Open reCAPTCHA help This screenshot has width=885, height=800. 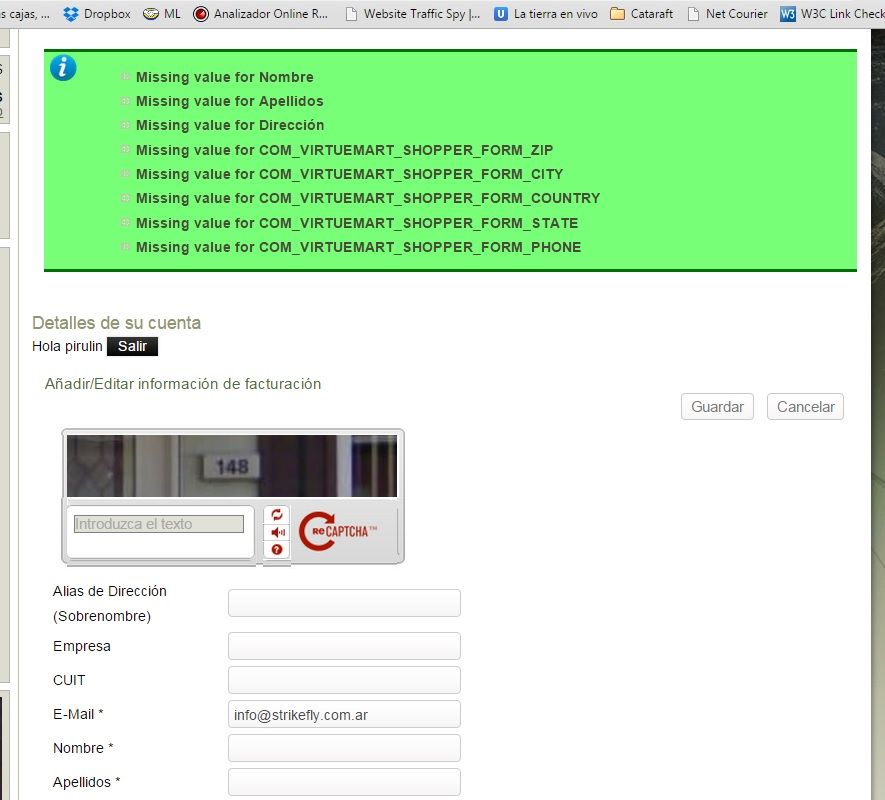[x=277, y=549]
